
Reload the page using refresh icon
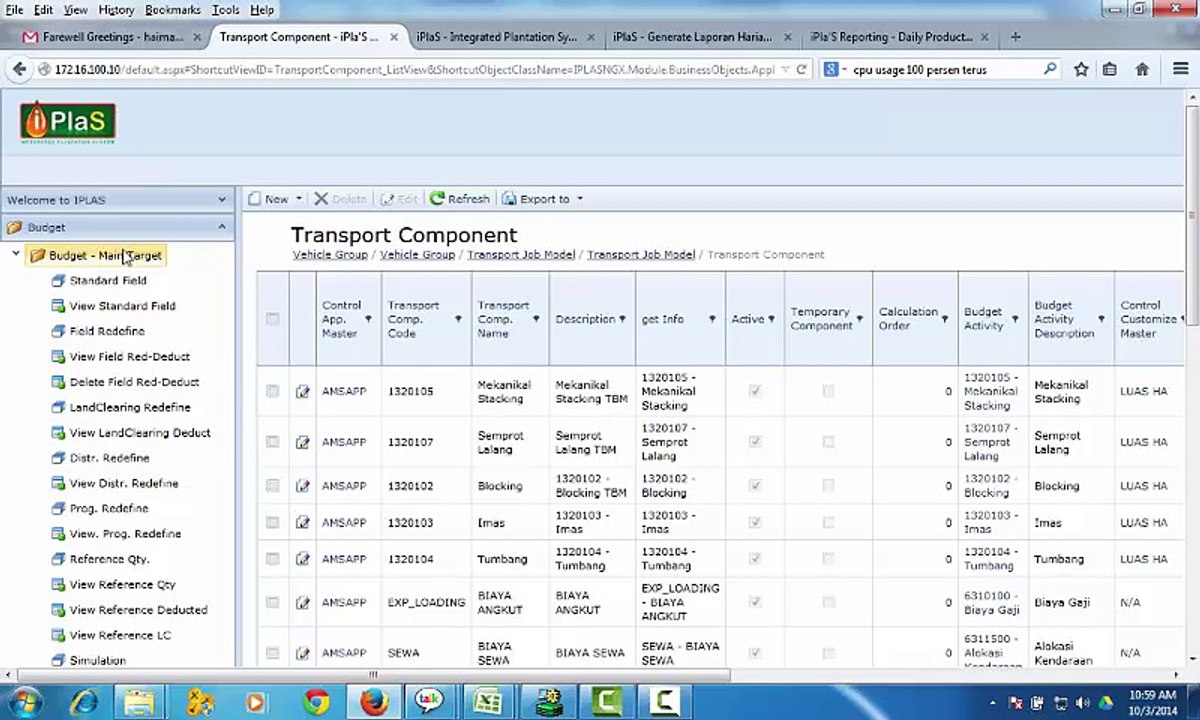(x=801, y=70)
